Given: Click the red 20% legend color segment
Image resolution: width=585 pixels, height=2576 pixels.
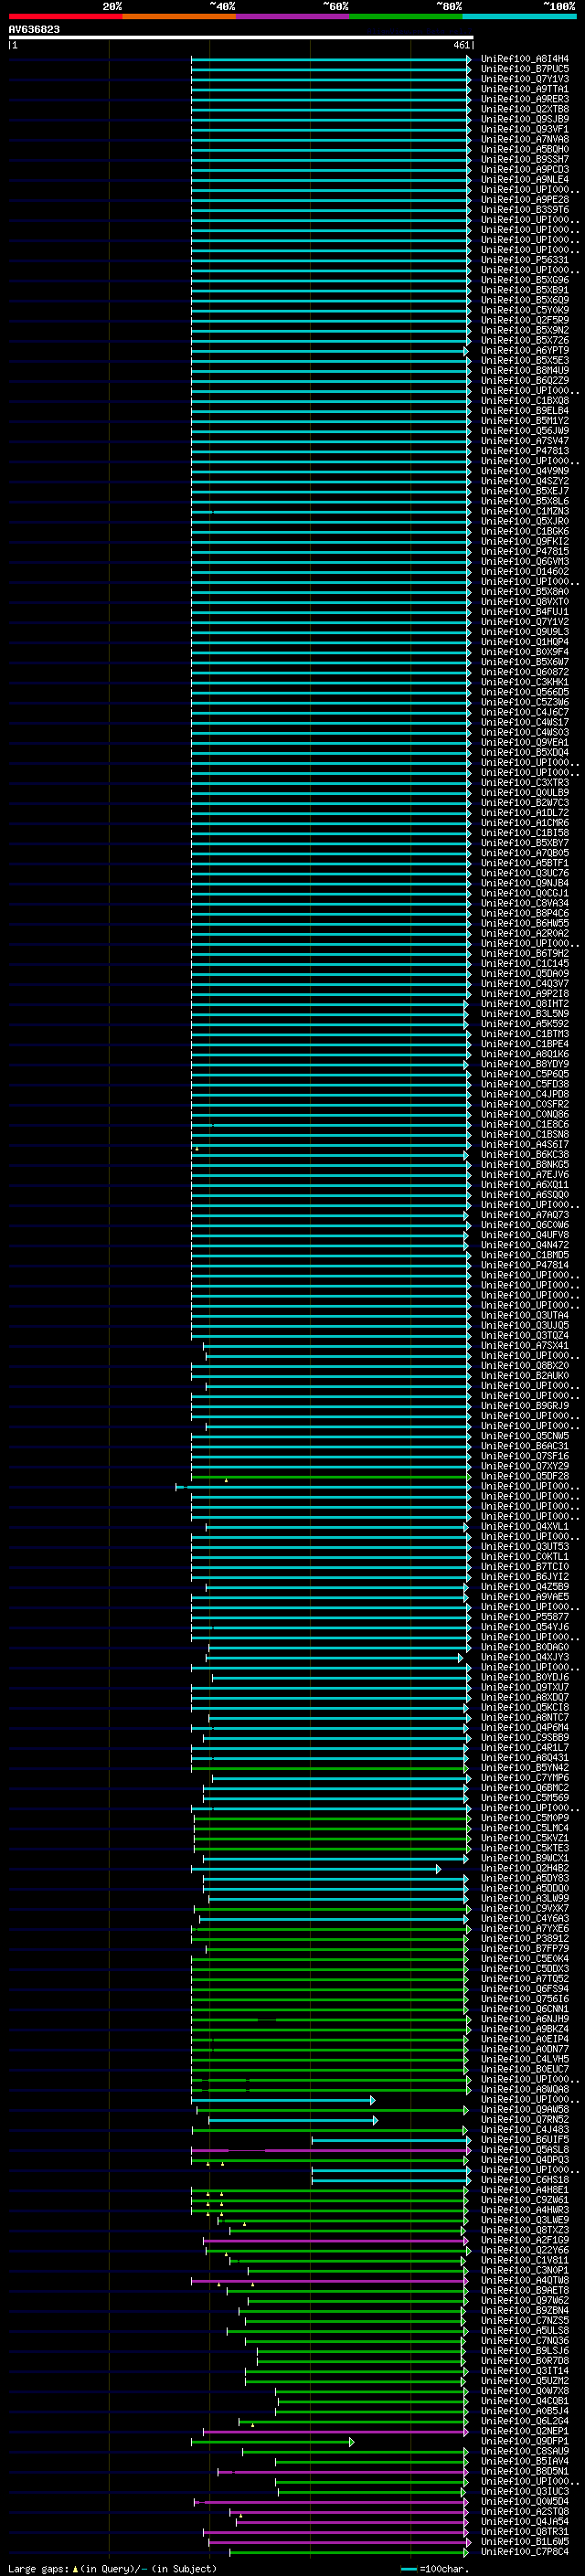Looking at the screenshot, I should (65, 16).
